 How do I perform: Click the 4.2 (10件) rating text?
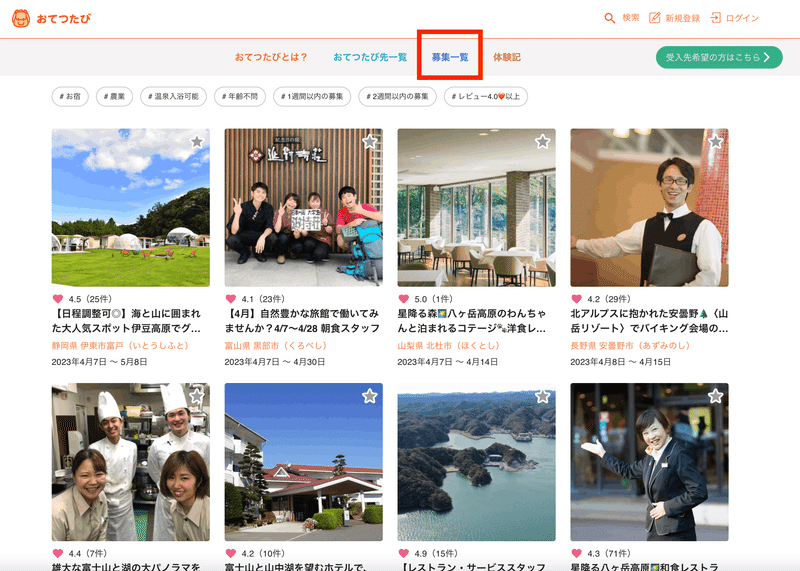point(263,553)
